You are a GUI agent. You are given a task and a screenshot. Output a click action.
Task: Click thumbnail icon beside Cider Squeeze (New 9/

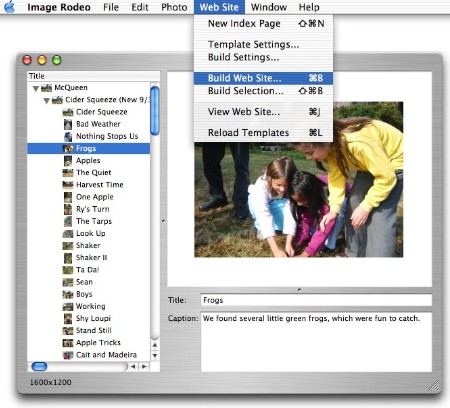tap(57, 100)
